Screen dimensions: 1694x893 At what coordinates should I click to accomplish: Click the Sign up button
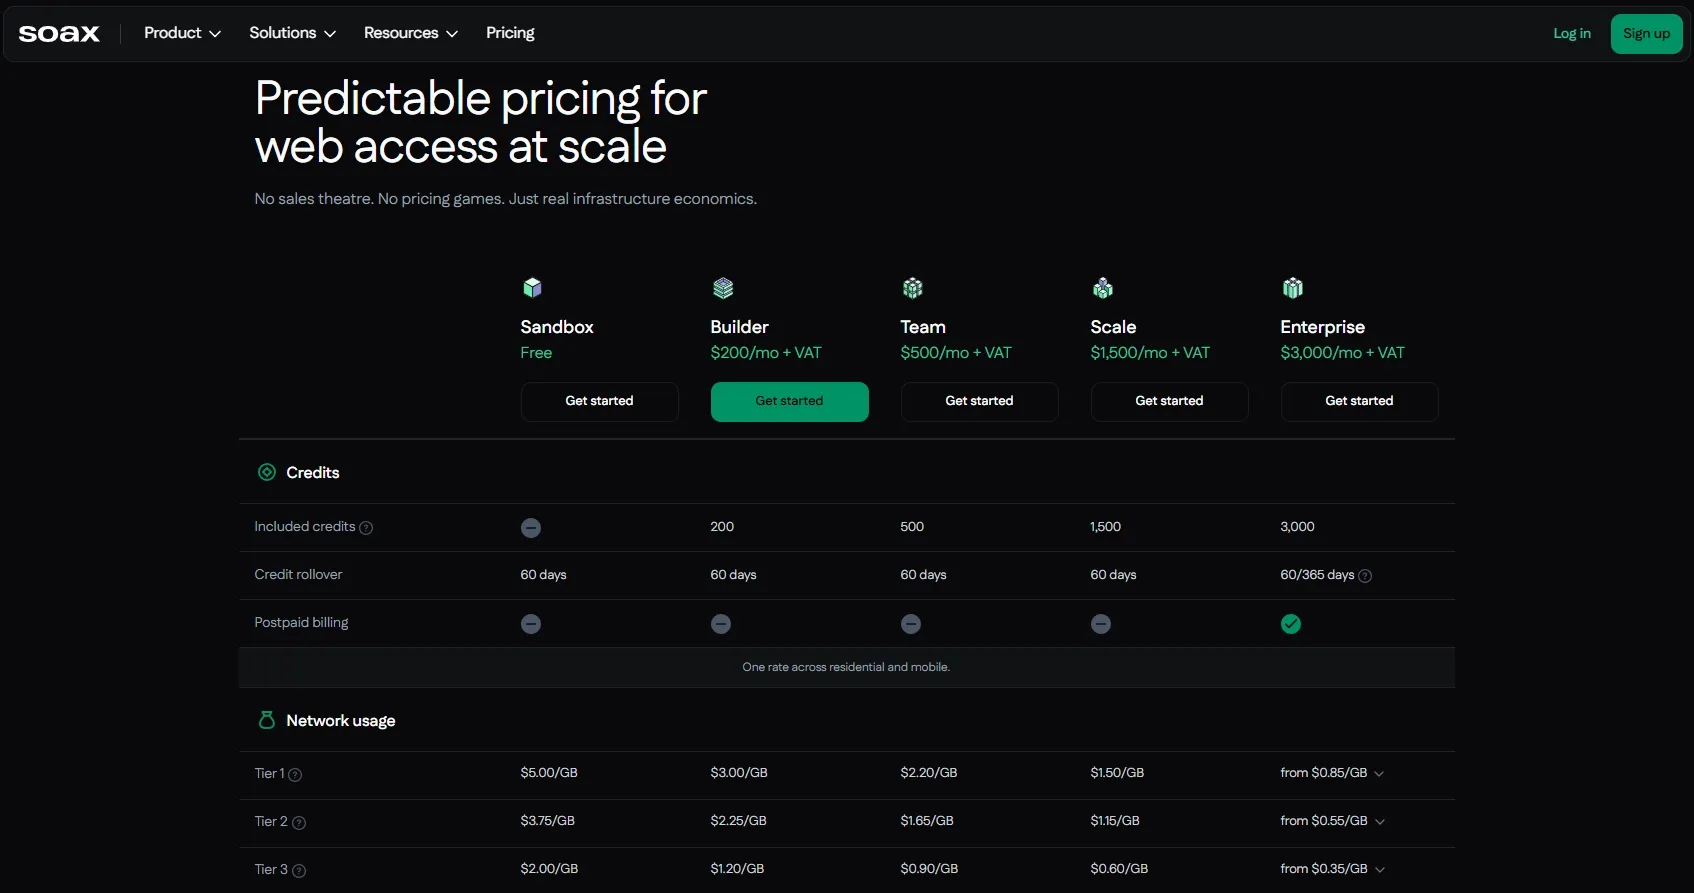point(1646,34)
